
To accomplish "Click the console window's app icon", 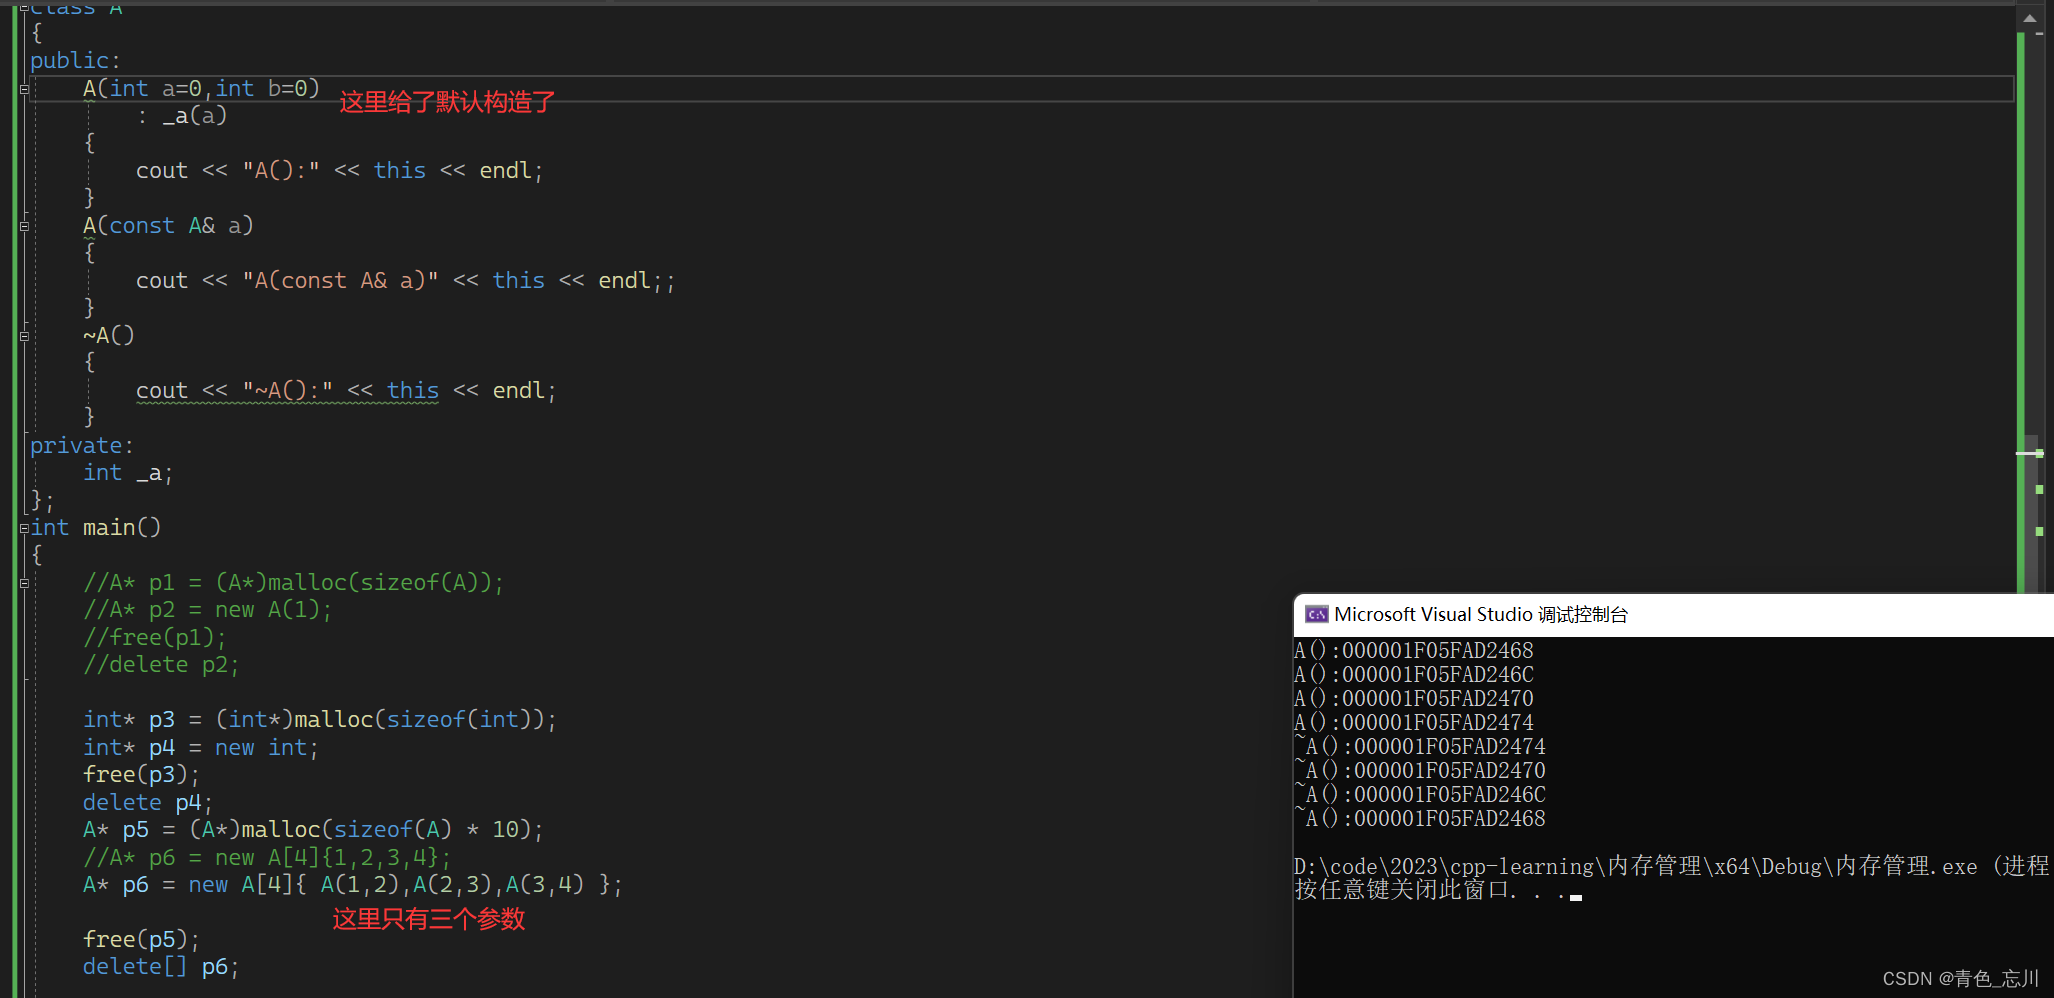I will pos(1316,614).
